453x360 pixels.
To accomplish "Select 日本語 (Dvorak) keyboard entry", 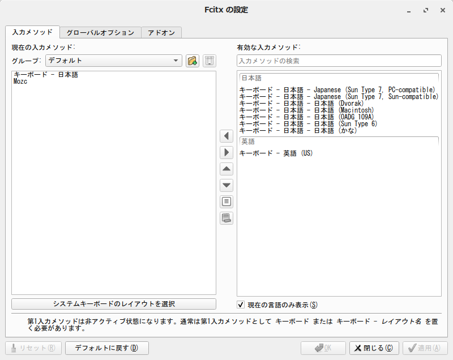I will pos(339,103).
